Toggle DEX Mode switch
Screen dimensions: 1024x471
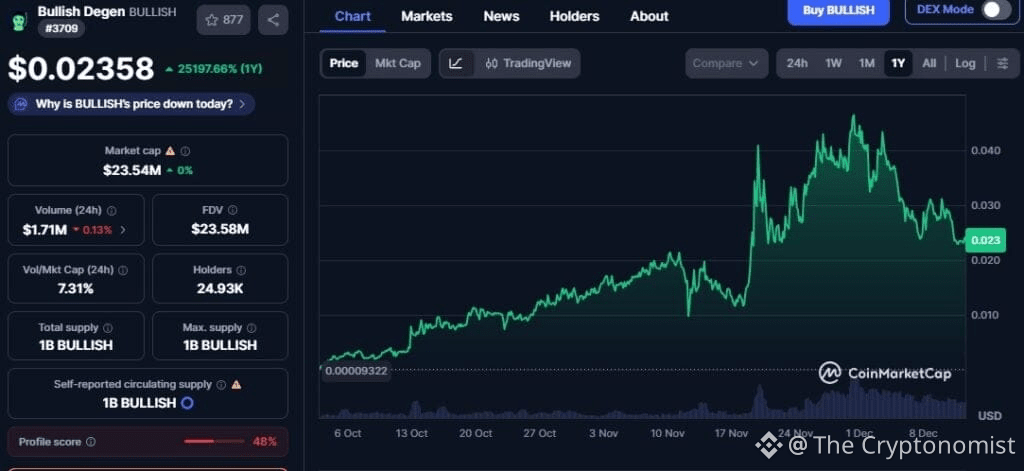coord(997,10)
